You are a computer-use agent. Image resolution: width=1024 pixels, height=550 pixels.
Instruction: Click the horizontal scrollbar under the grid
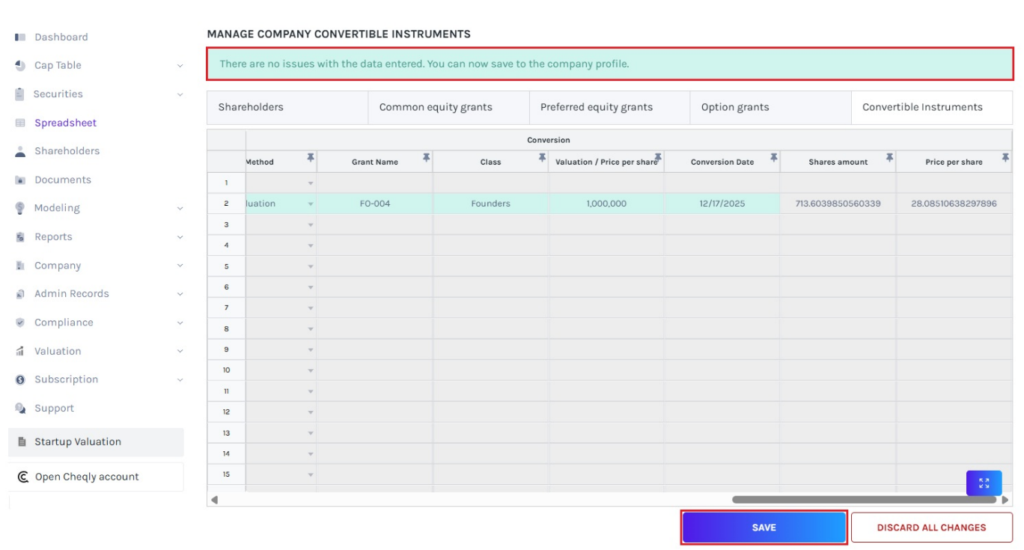coord(864,499)
